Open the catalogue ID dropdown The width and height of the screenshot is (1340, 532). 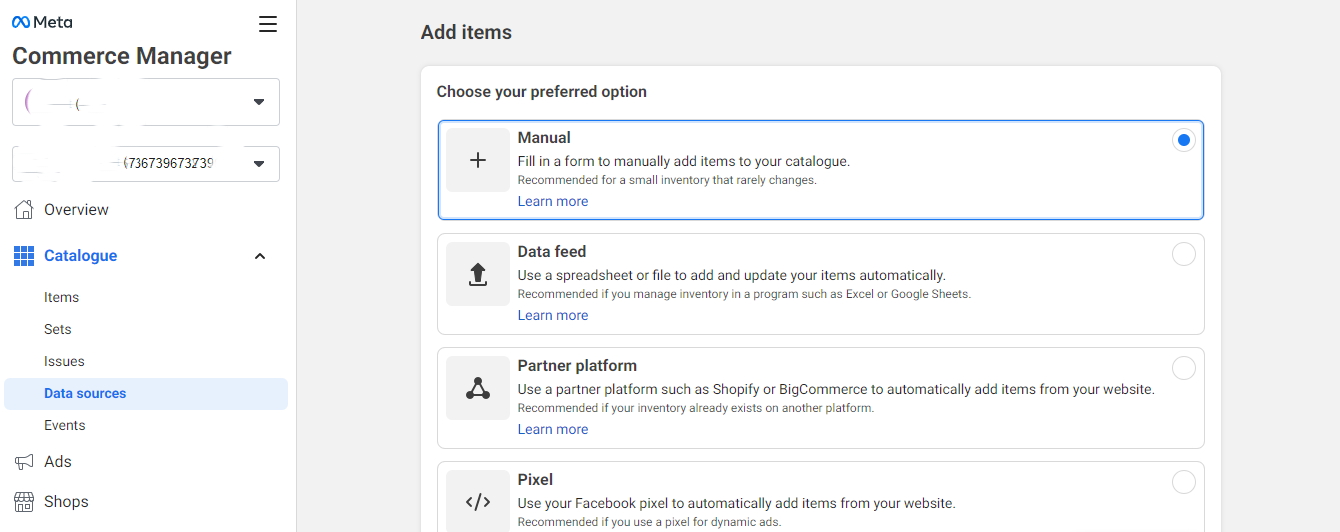tap(258, 164)
